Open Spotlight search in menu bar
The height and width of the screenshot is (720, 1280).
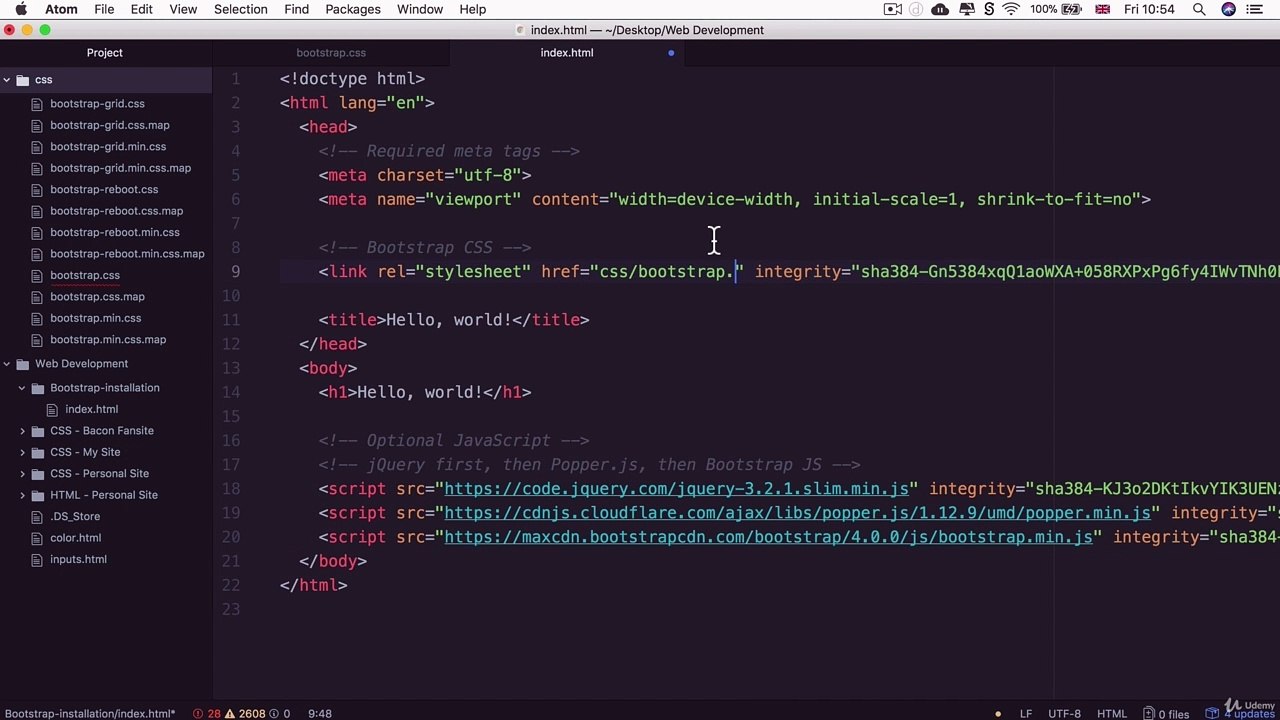[1199, 10]
